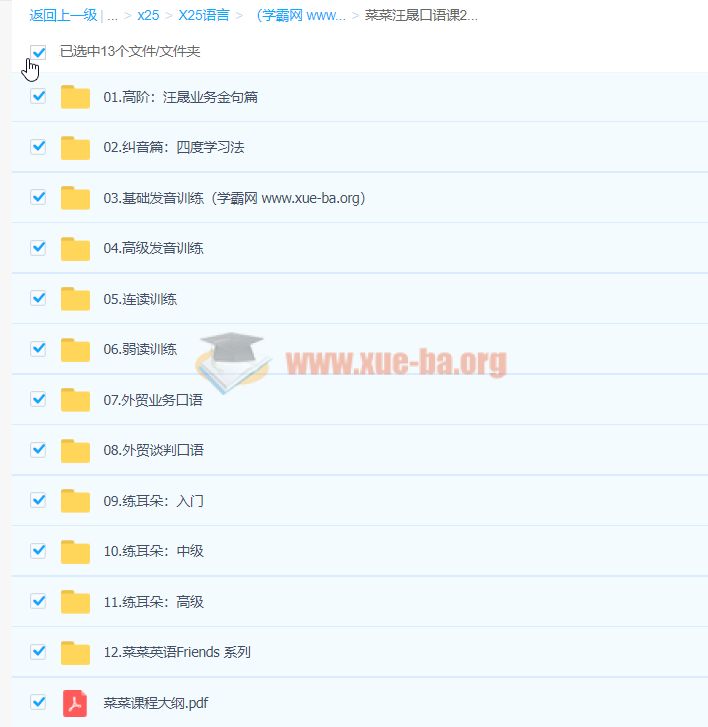The image size is (708, 727).
Task: Go back via 返回上一级 link
Action: click(63, 16)
